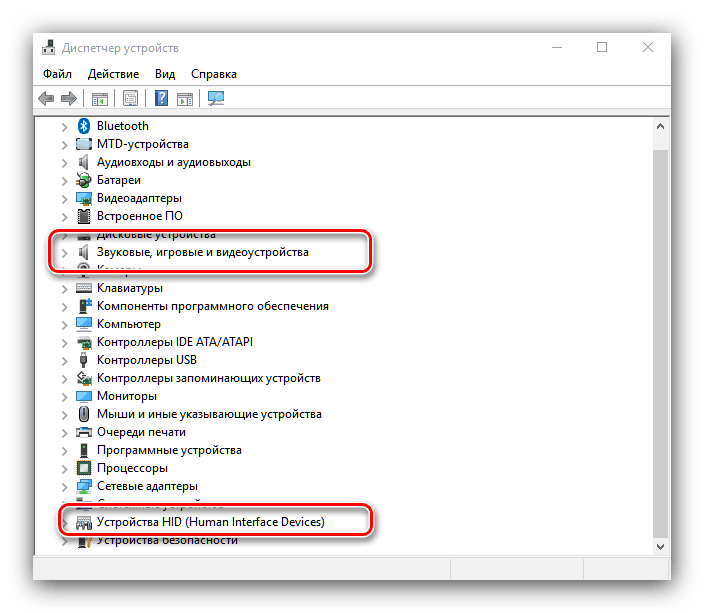
Task: Select Устройства HID (Human Interface Devices) text
Action: (211, 522)
